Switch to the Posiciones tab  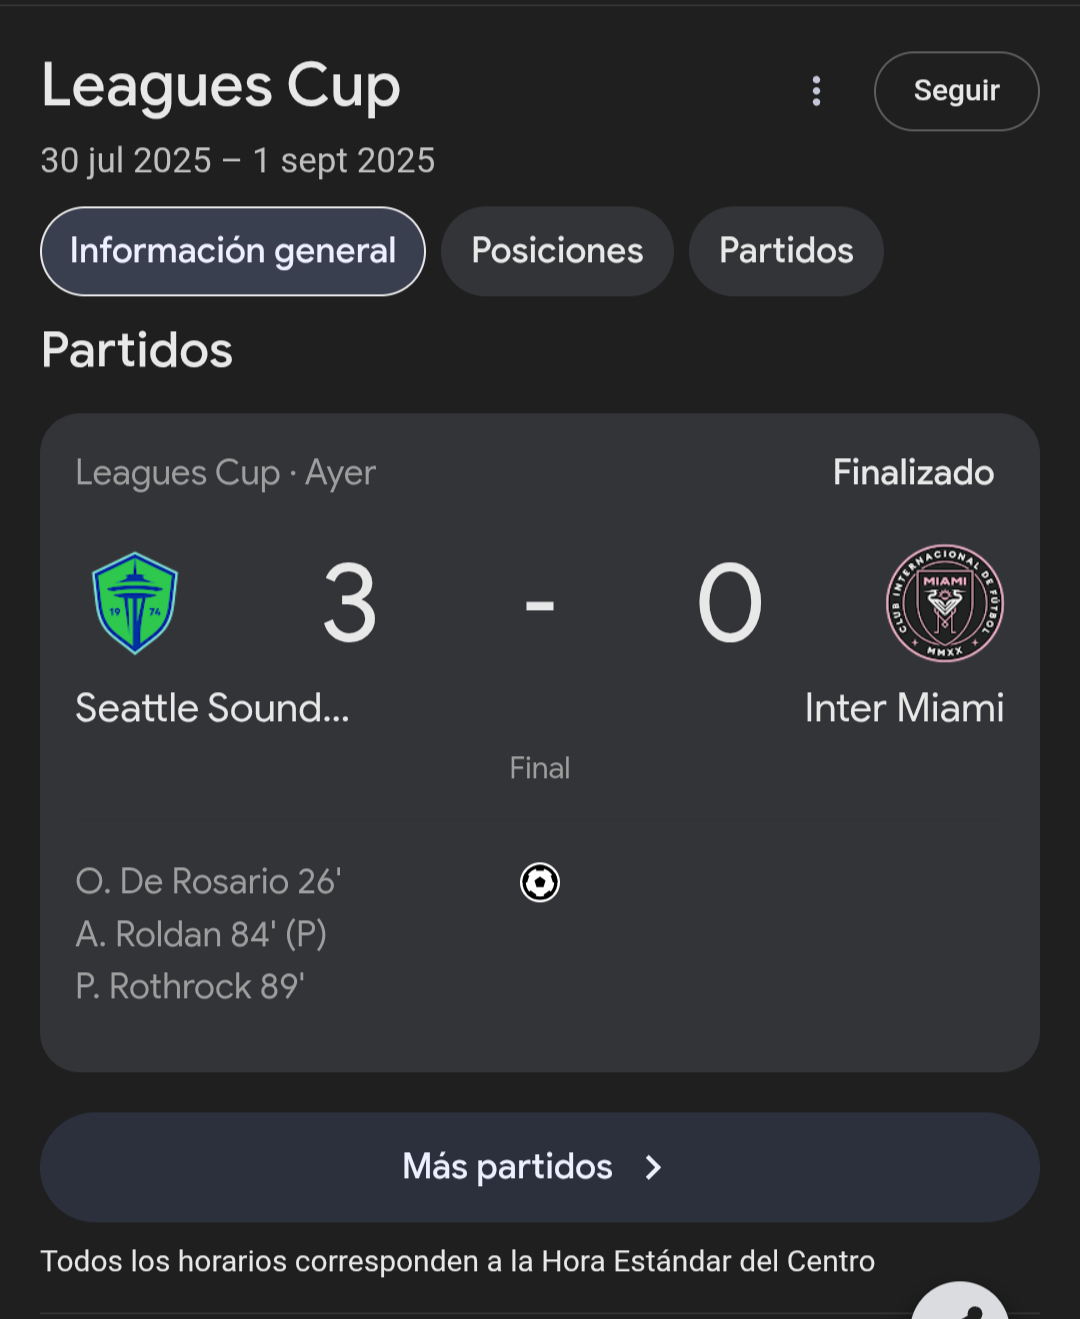point(557,251)
